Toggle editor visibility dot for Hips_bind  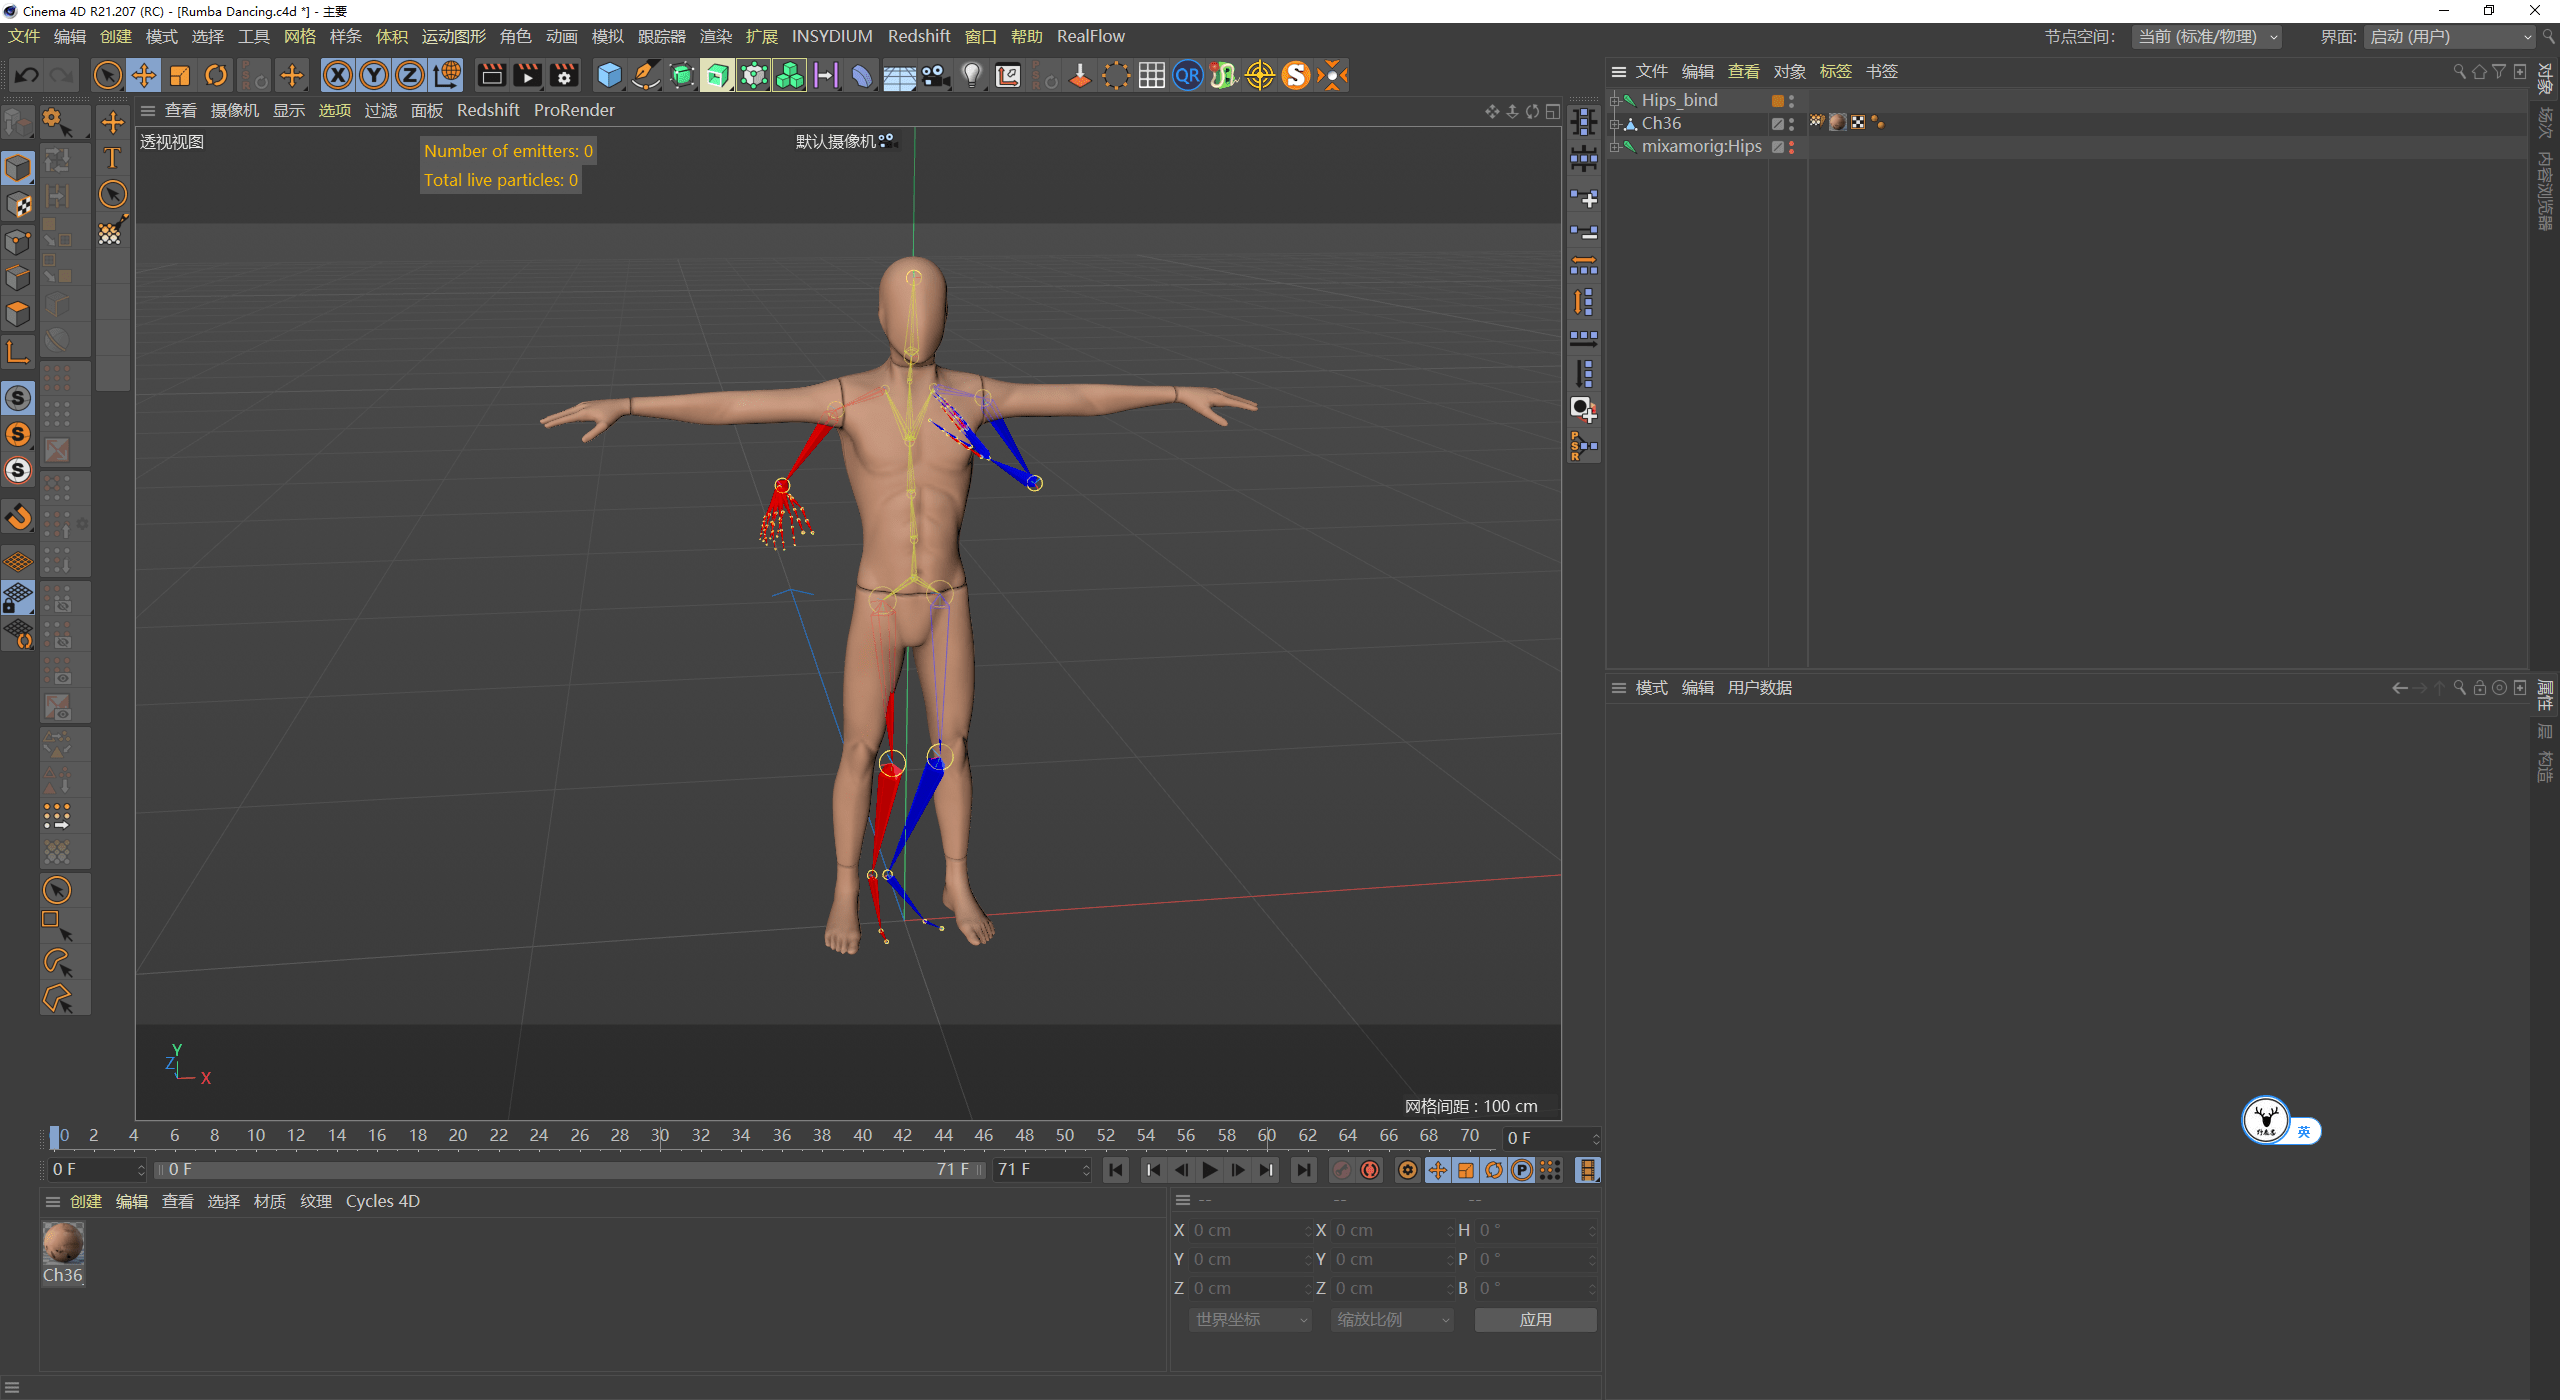[1793, 96]
